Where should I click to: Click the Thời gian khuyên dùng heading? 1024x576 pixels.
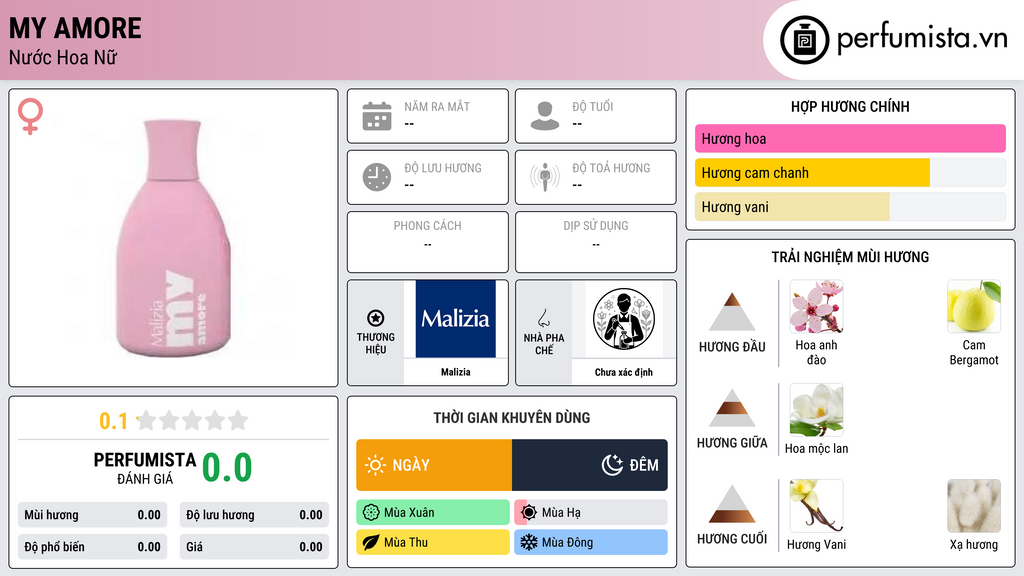512,417
